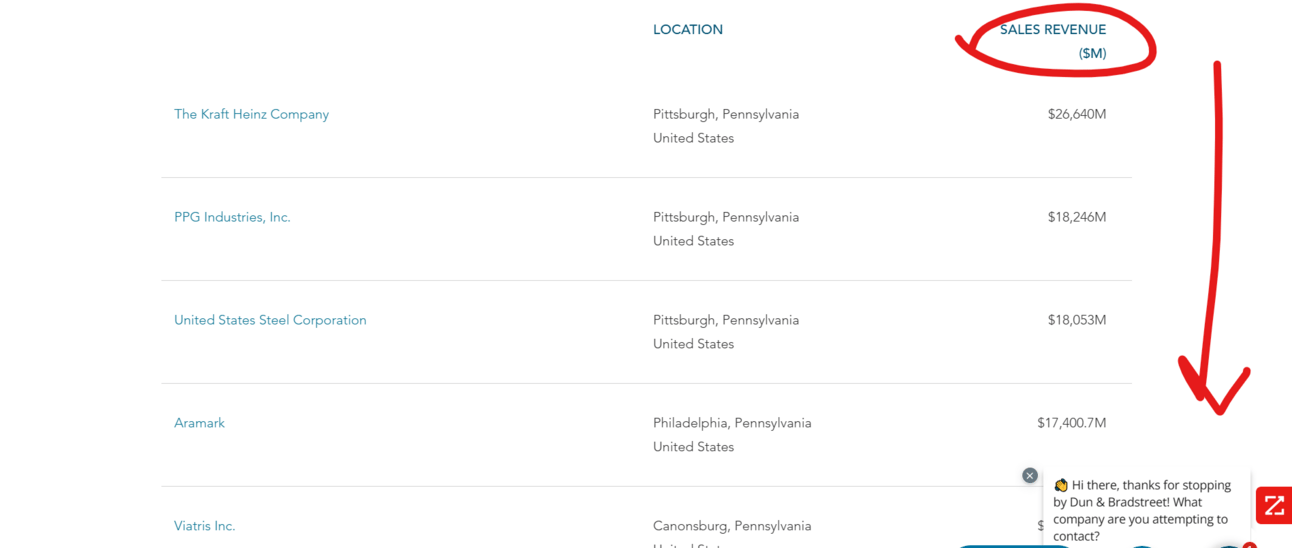Image resolution: width=1292 pixels, height=548 pixels.
Task: Click the waving hand emoji in chat
Action: tap(1061, 485)
